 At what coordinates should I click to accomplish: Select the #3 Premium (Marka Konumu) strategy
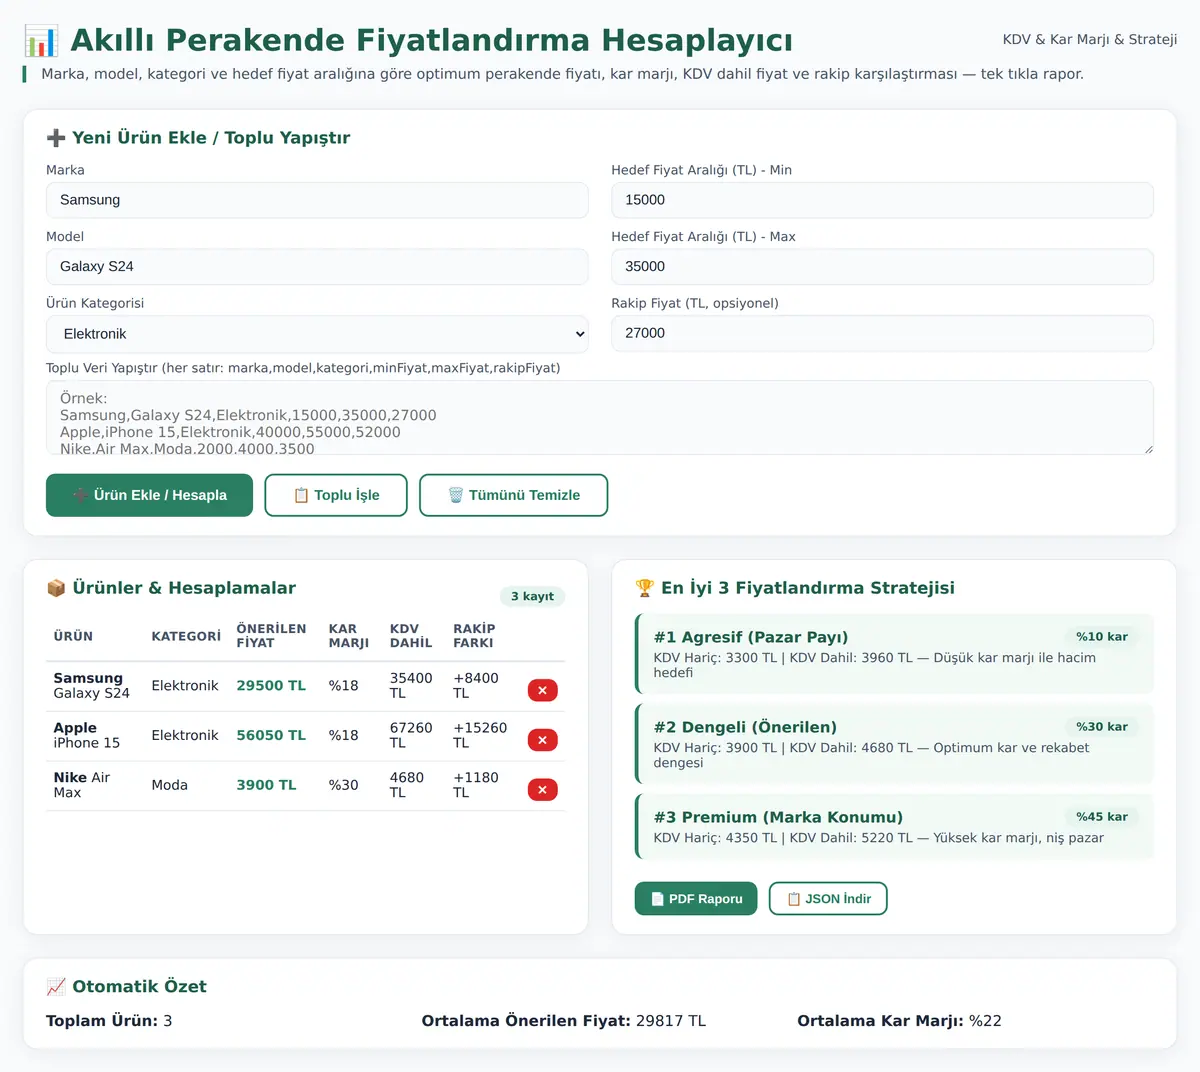pyautogui.click(x=895, y=827)
